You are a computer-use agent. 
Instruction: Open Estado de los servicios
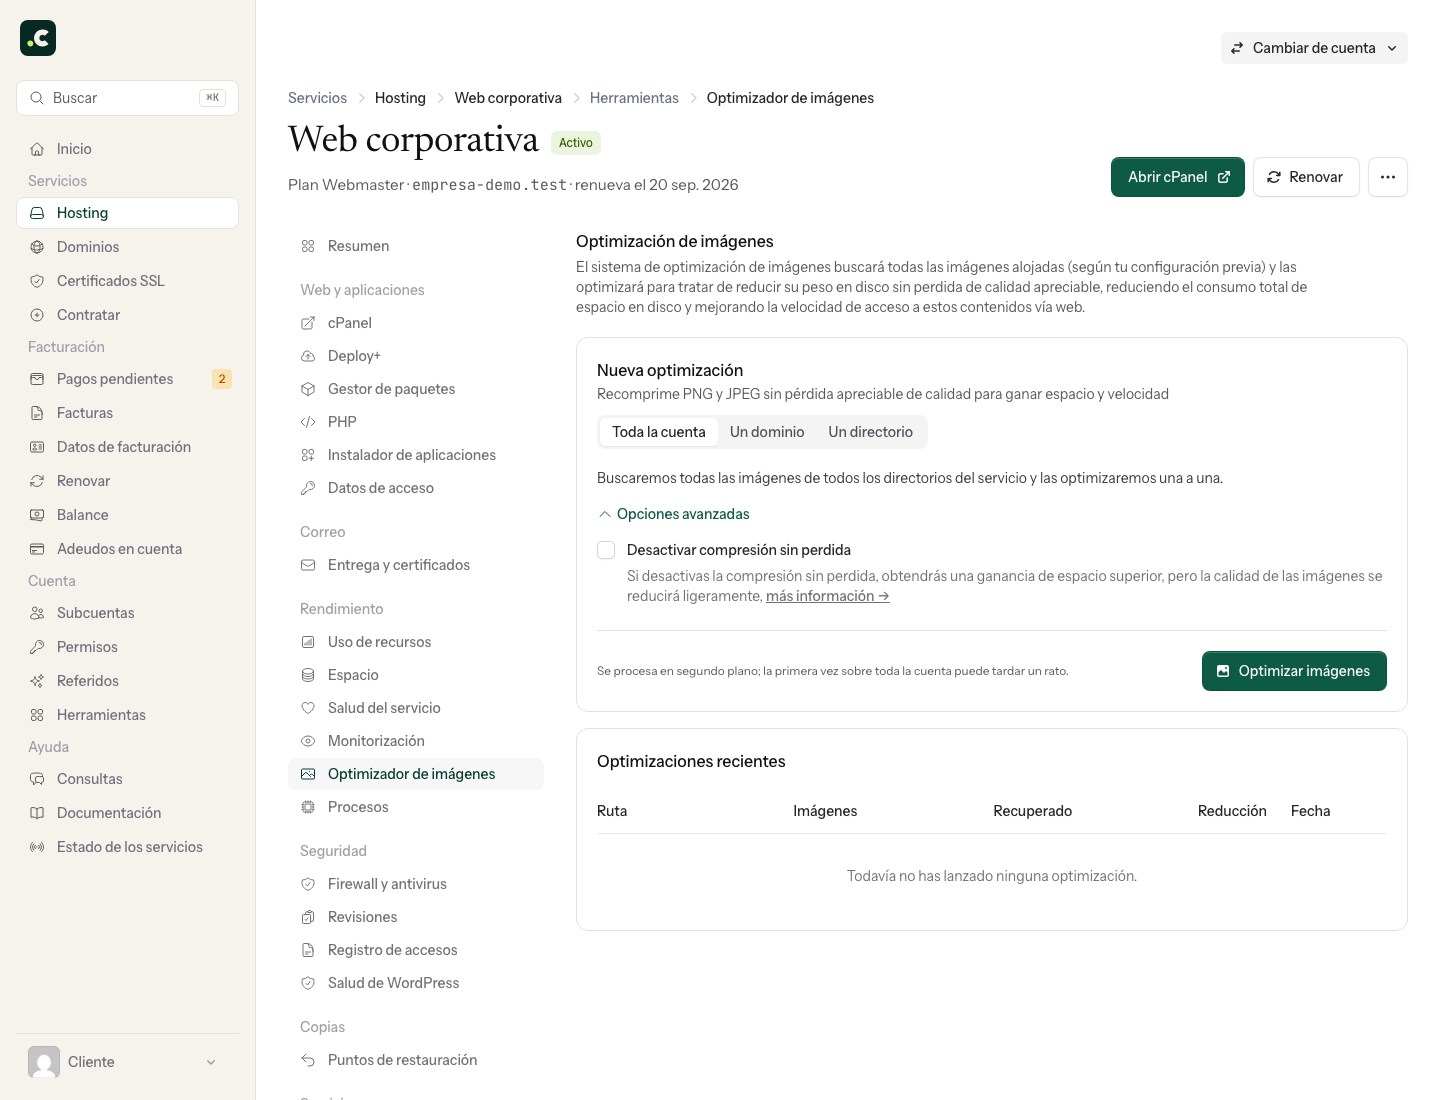pyautogui.click(x=127, y=847)
